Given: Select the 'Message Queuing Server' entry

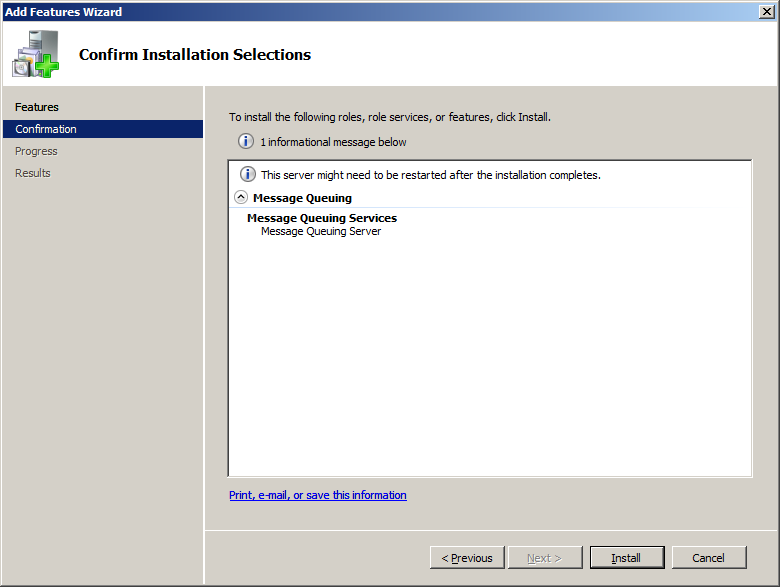Looking at the screenshot, I should [321, 231].
